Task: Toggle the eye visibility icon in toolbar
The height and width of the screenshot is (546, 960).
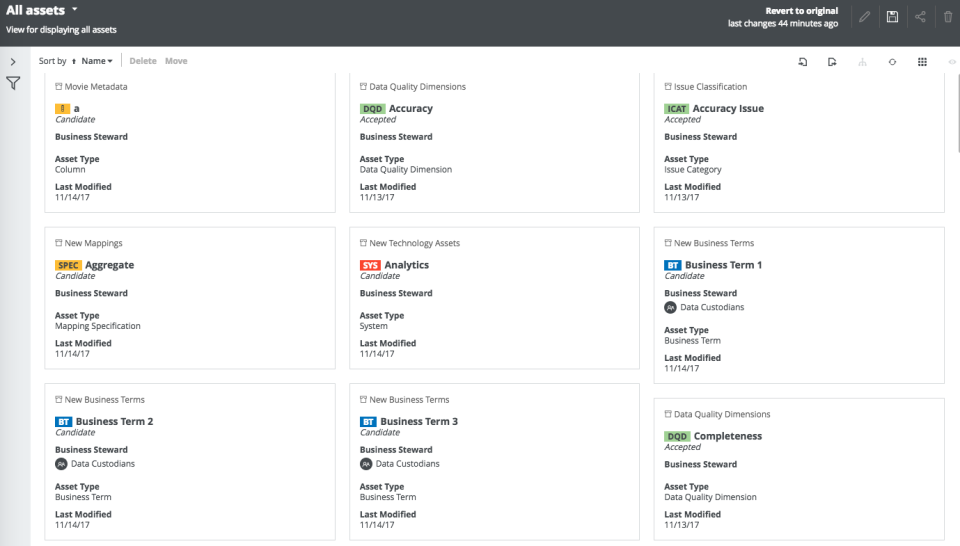Action: point(951,62)
